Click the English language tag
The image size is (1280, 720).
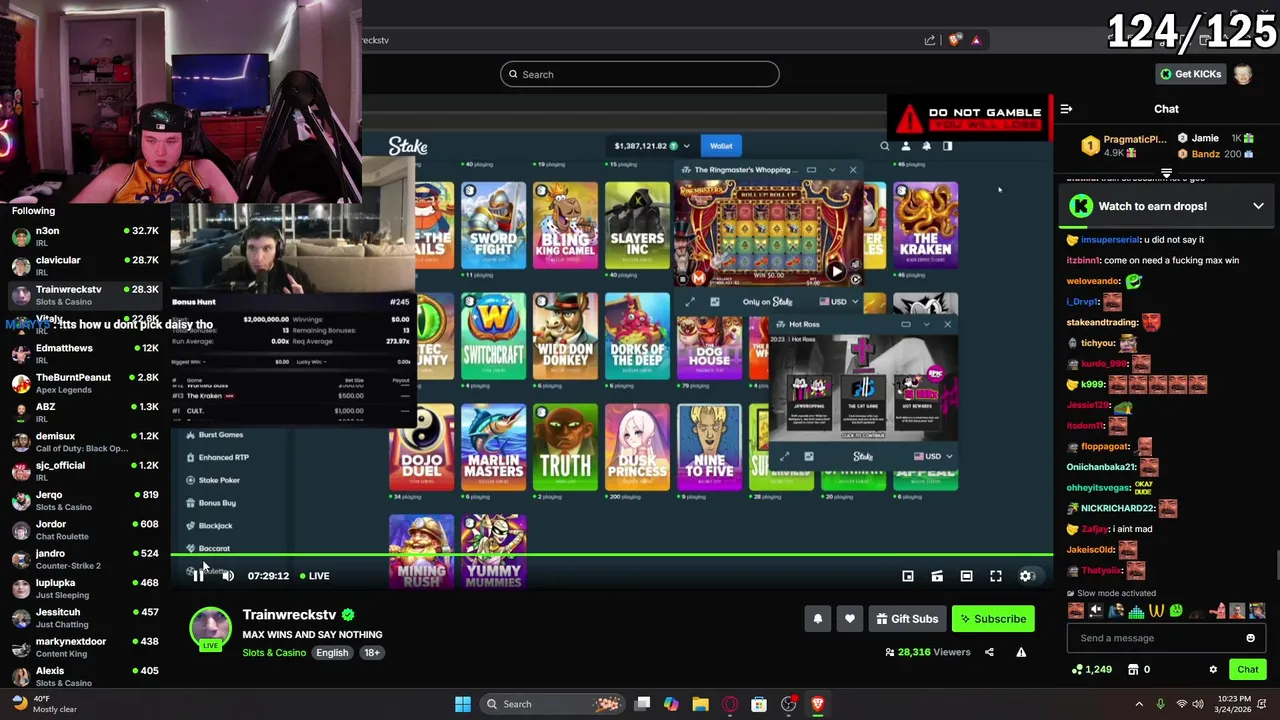[332, 653]
